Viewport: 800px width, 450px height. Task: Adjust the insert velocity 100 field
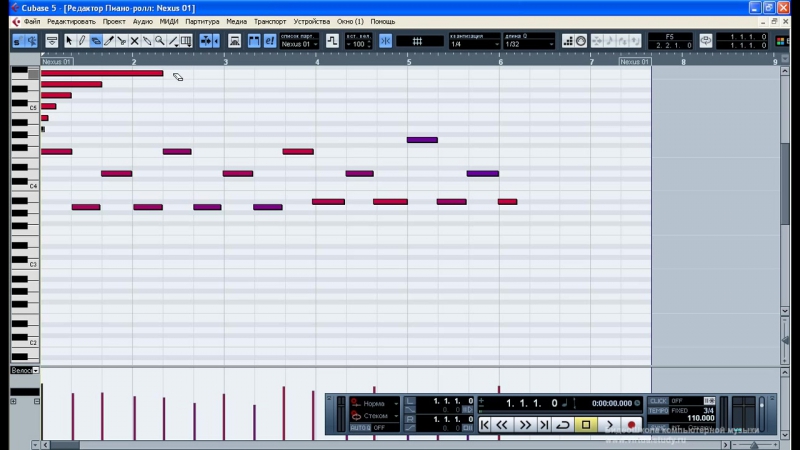pyautogui.click(x=359, y=44)
